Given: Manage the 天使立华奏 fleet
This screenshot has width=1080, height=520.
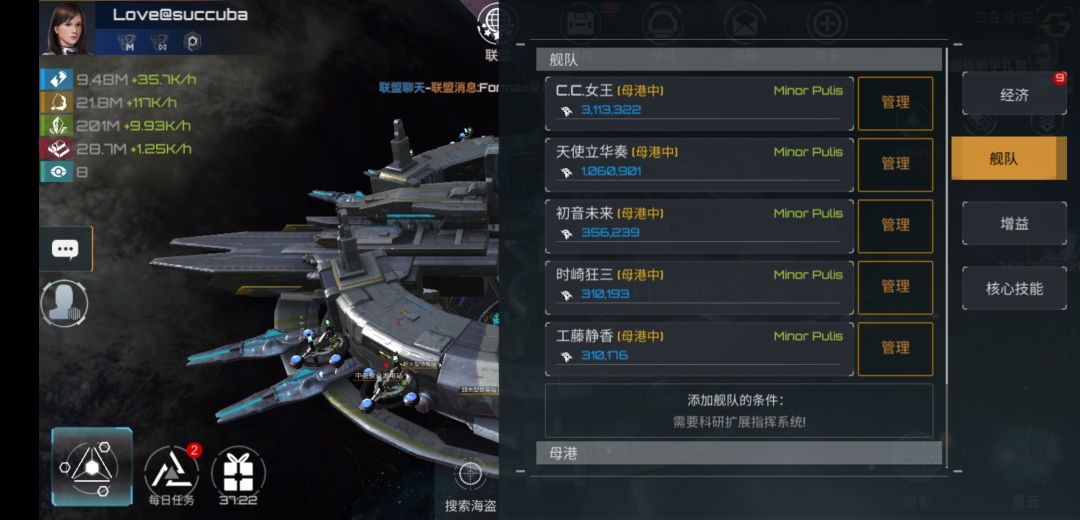Looking at the screenshot, I should pyautogui.click(x=895, y=165).
